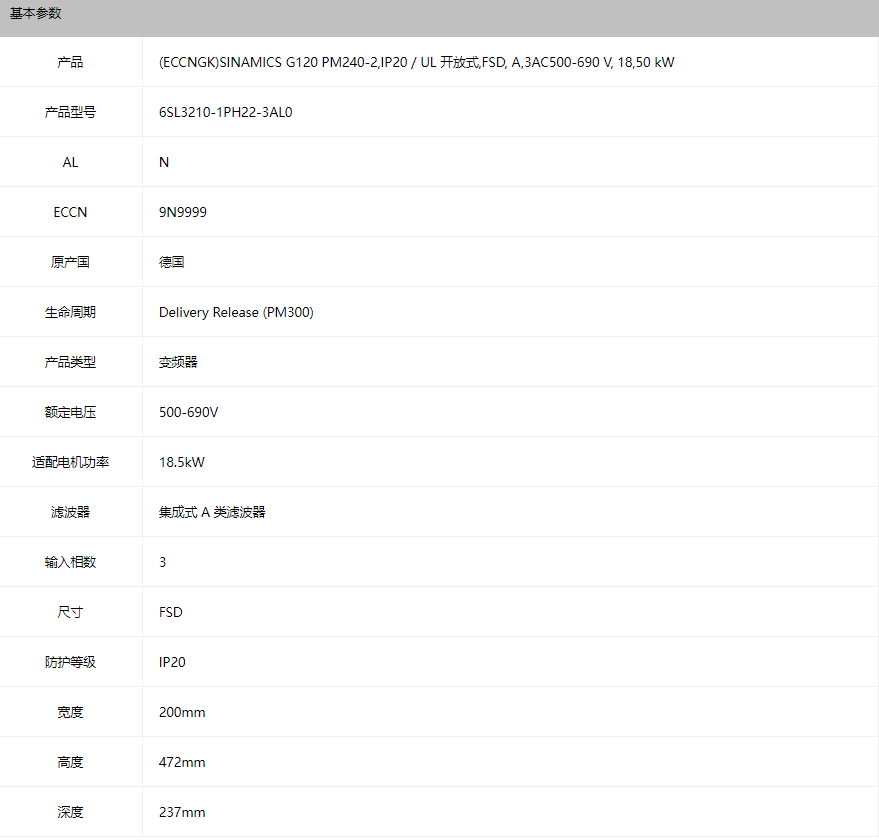Click the 生命周期 label
The image size is (879, 840).
coord(70,312)
